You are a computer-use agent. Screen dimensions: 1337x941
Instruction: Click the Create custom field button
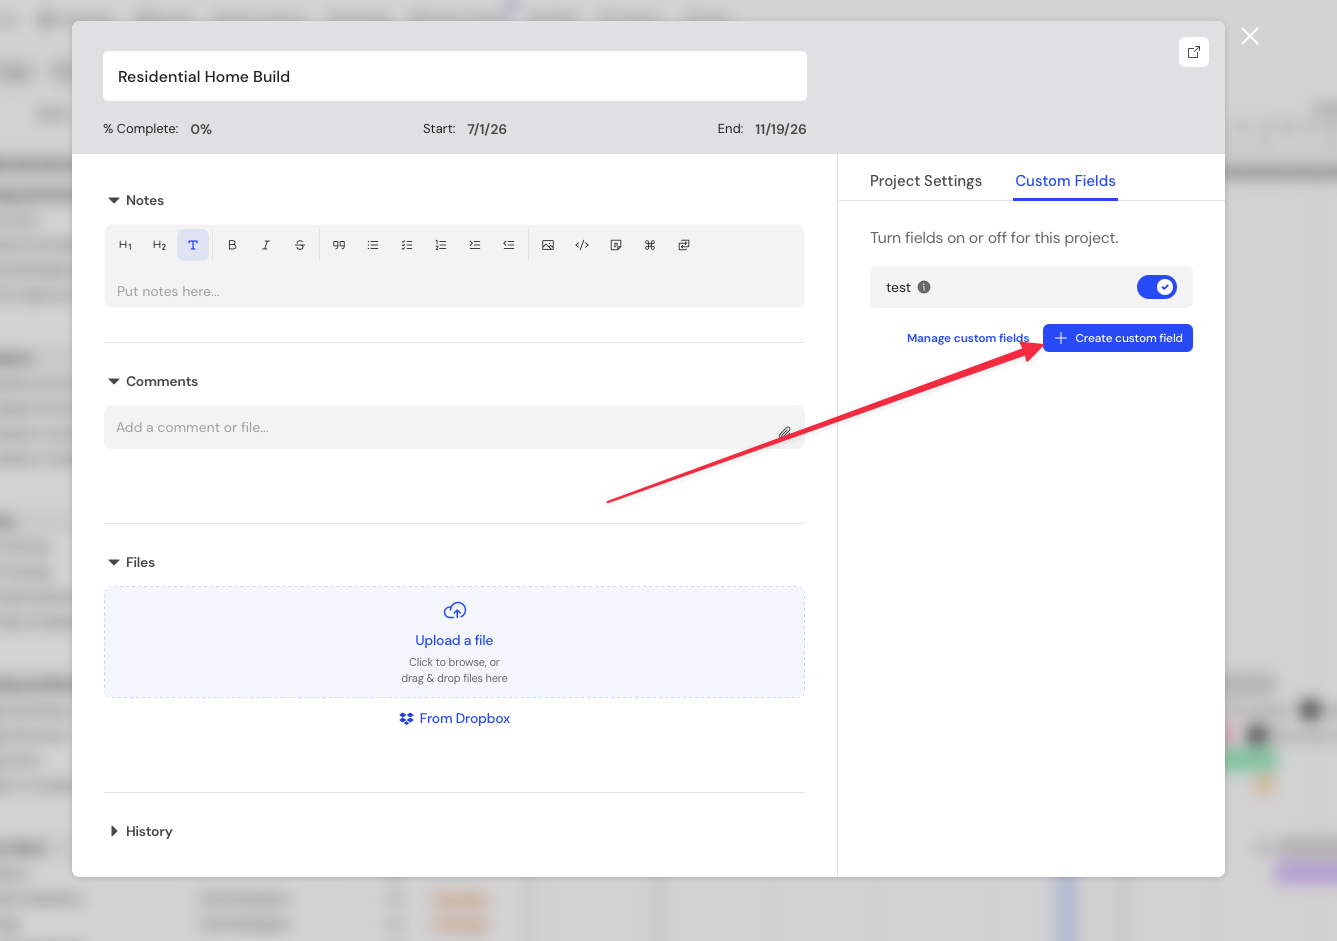[x=1118, y=338]
